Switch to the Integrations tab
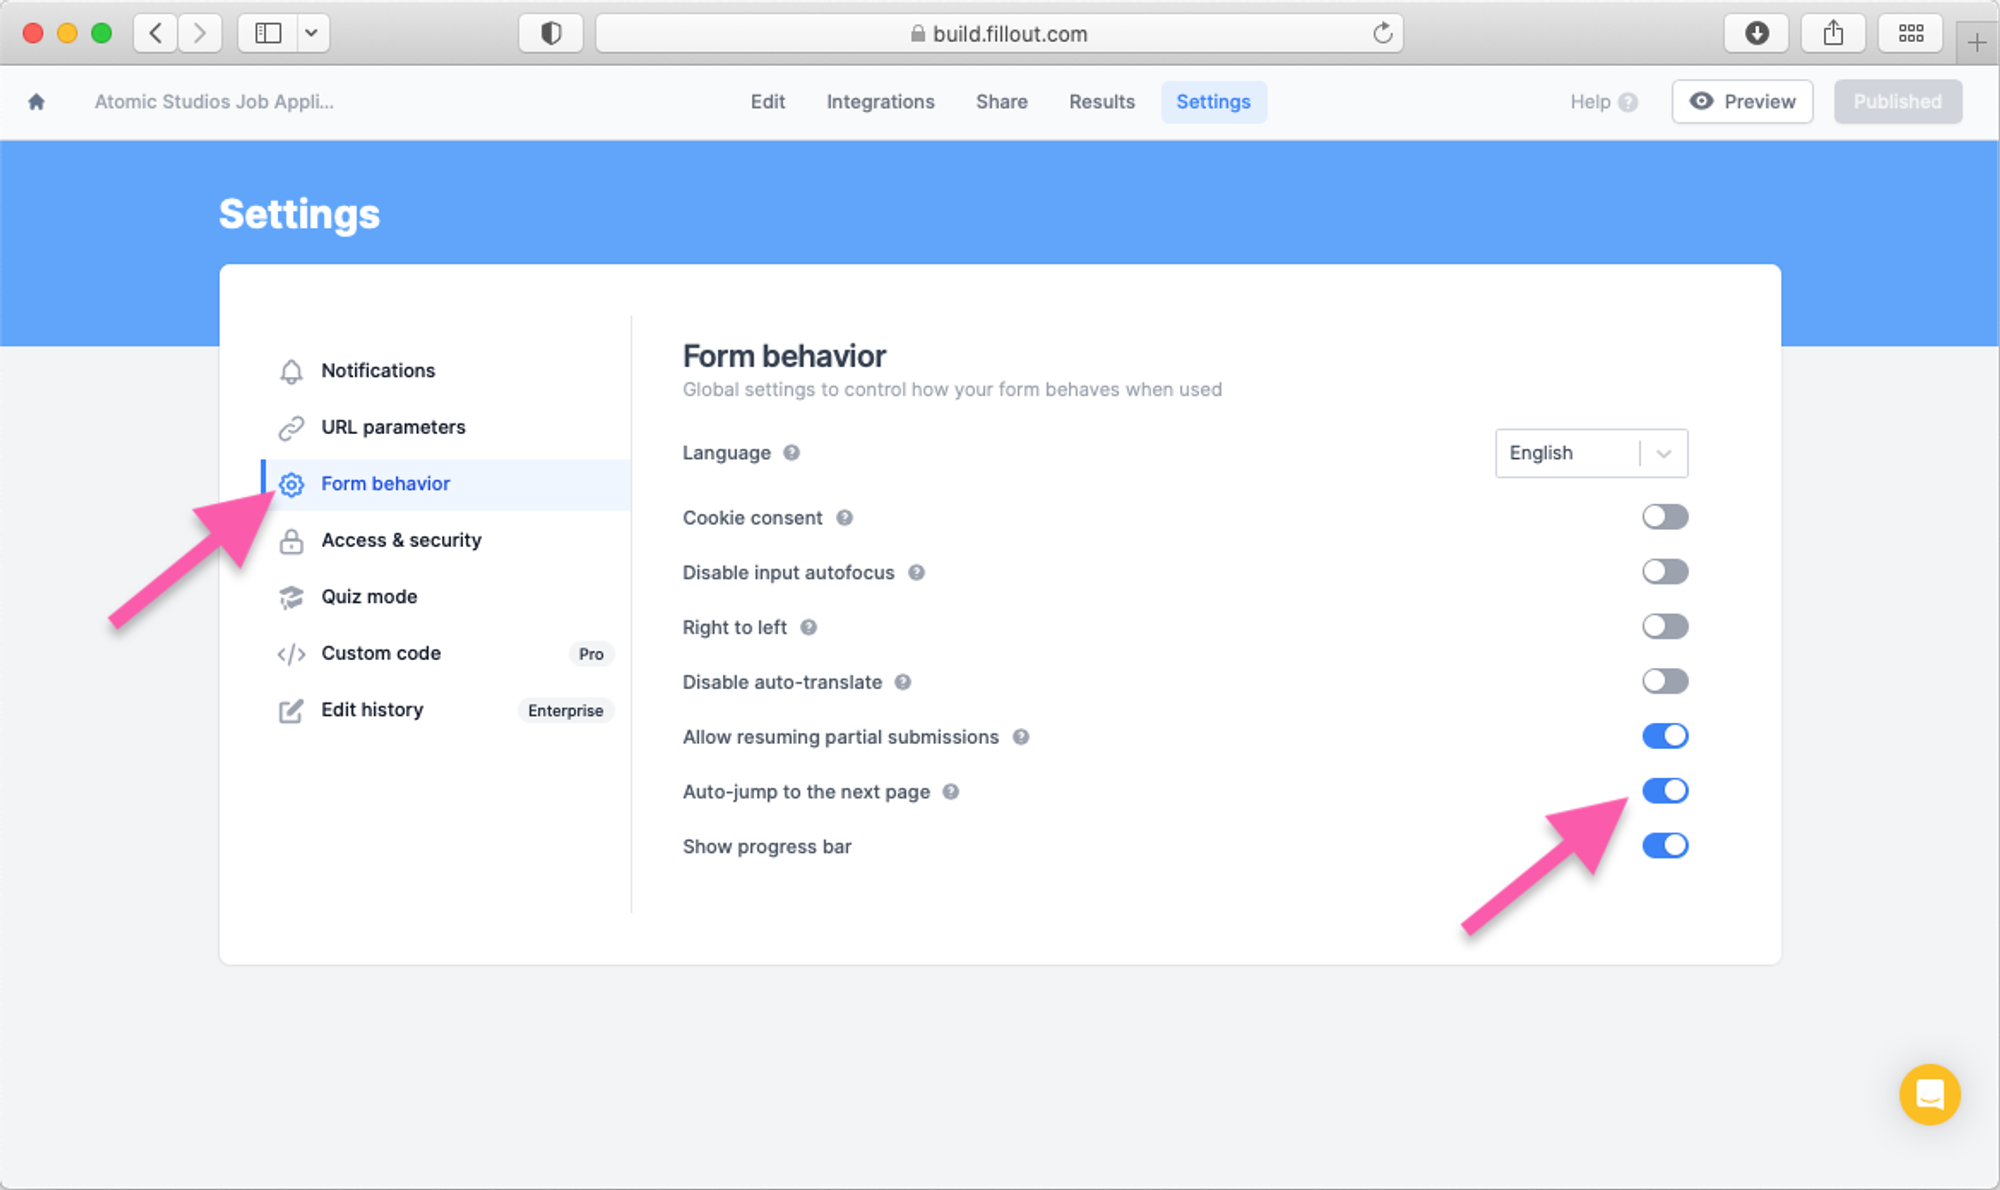The height and width of the screenshot is (1190, 2000). [878, 101]
